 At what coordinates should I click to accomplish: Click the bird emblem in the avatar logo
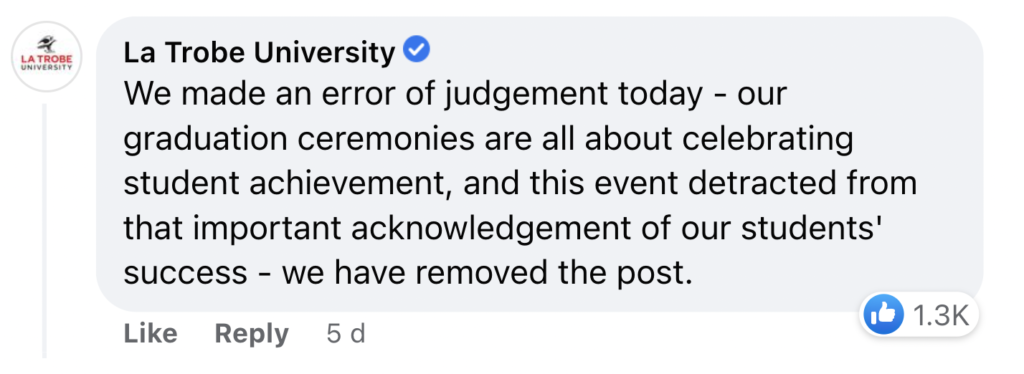[x=46, y=45]
